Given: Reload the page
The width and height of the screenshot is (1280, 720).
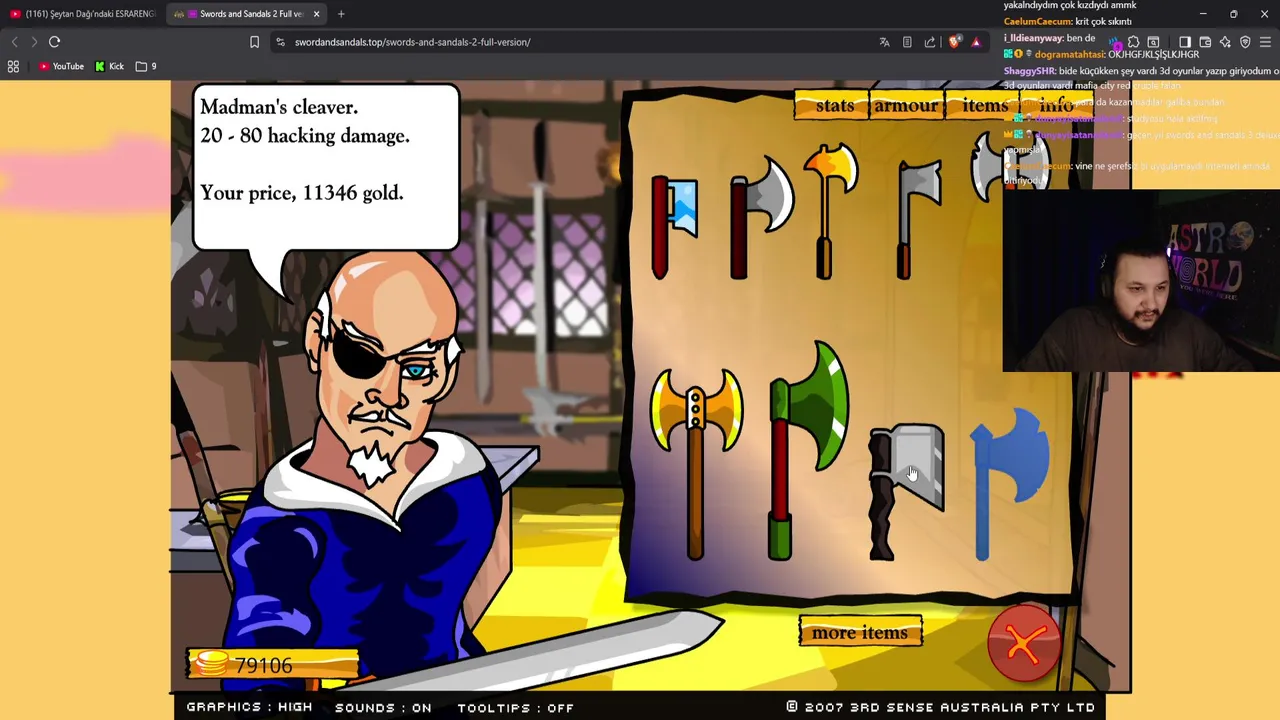Looking at the screenshot, I should pos(55,42).
